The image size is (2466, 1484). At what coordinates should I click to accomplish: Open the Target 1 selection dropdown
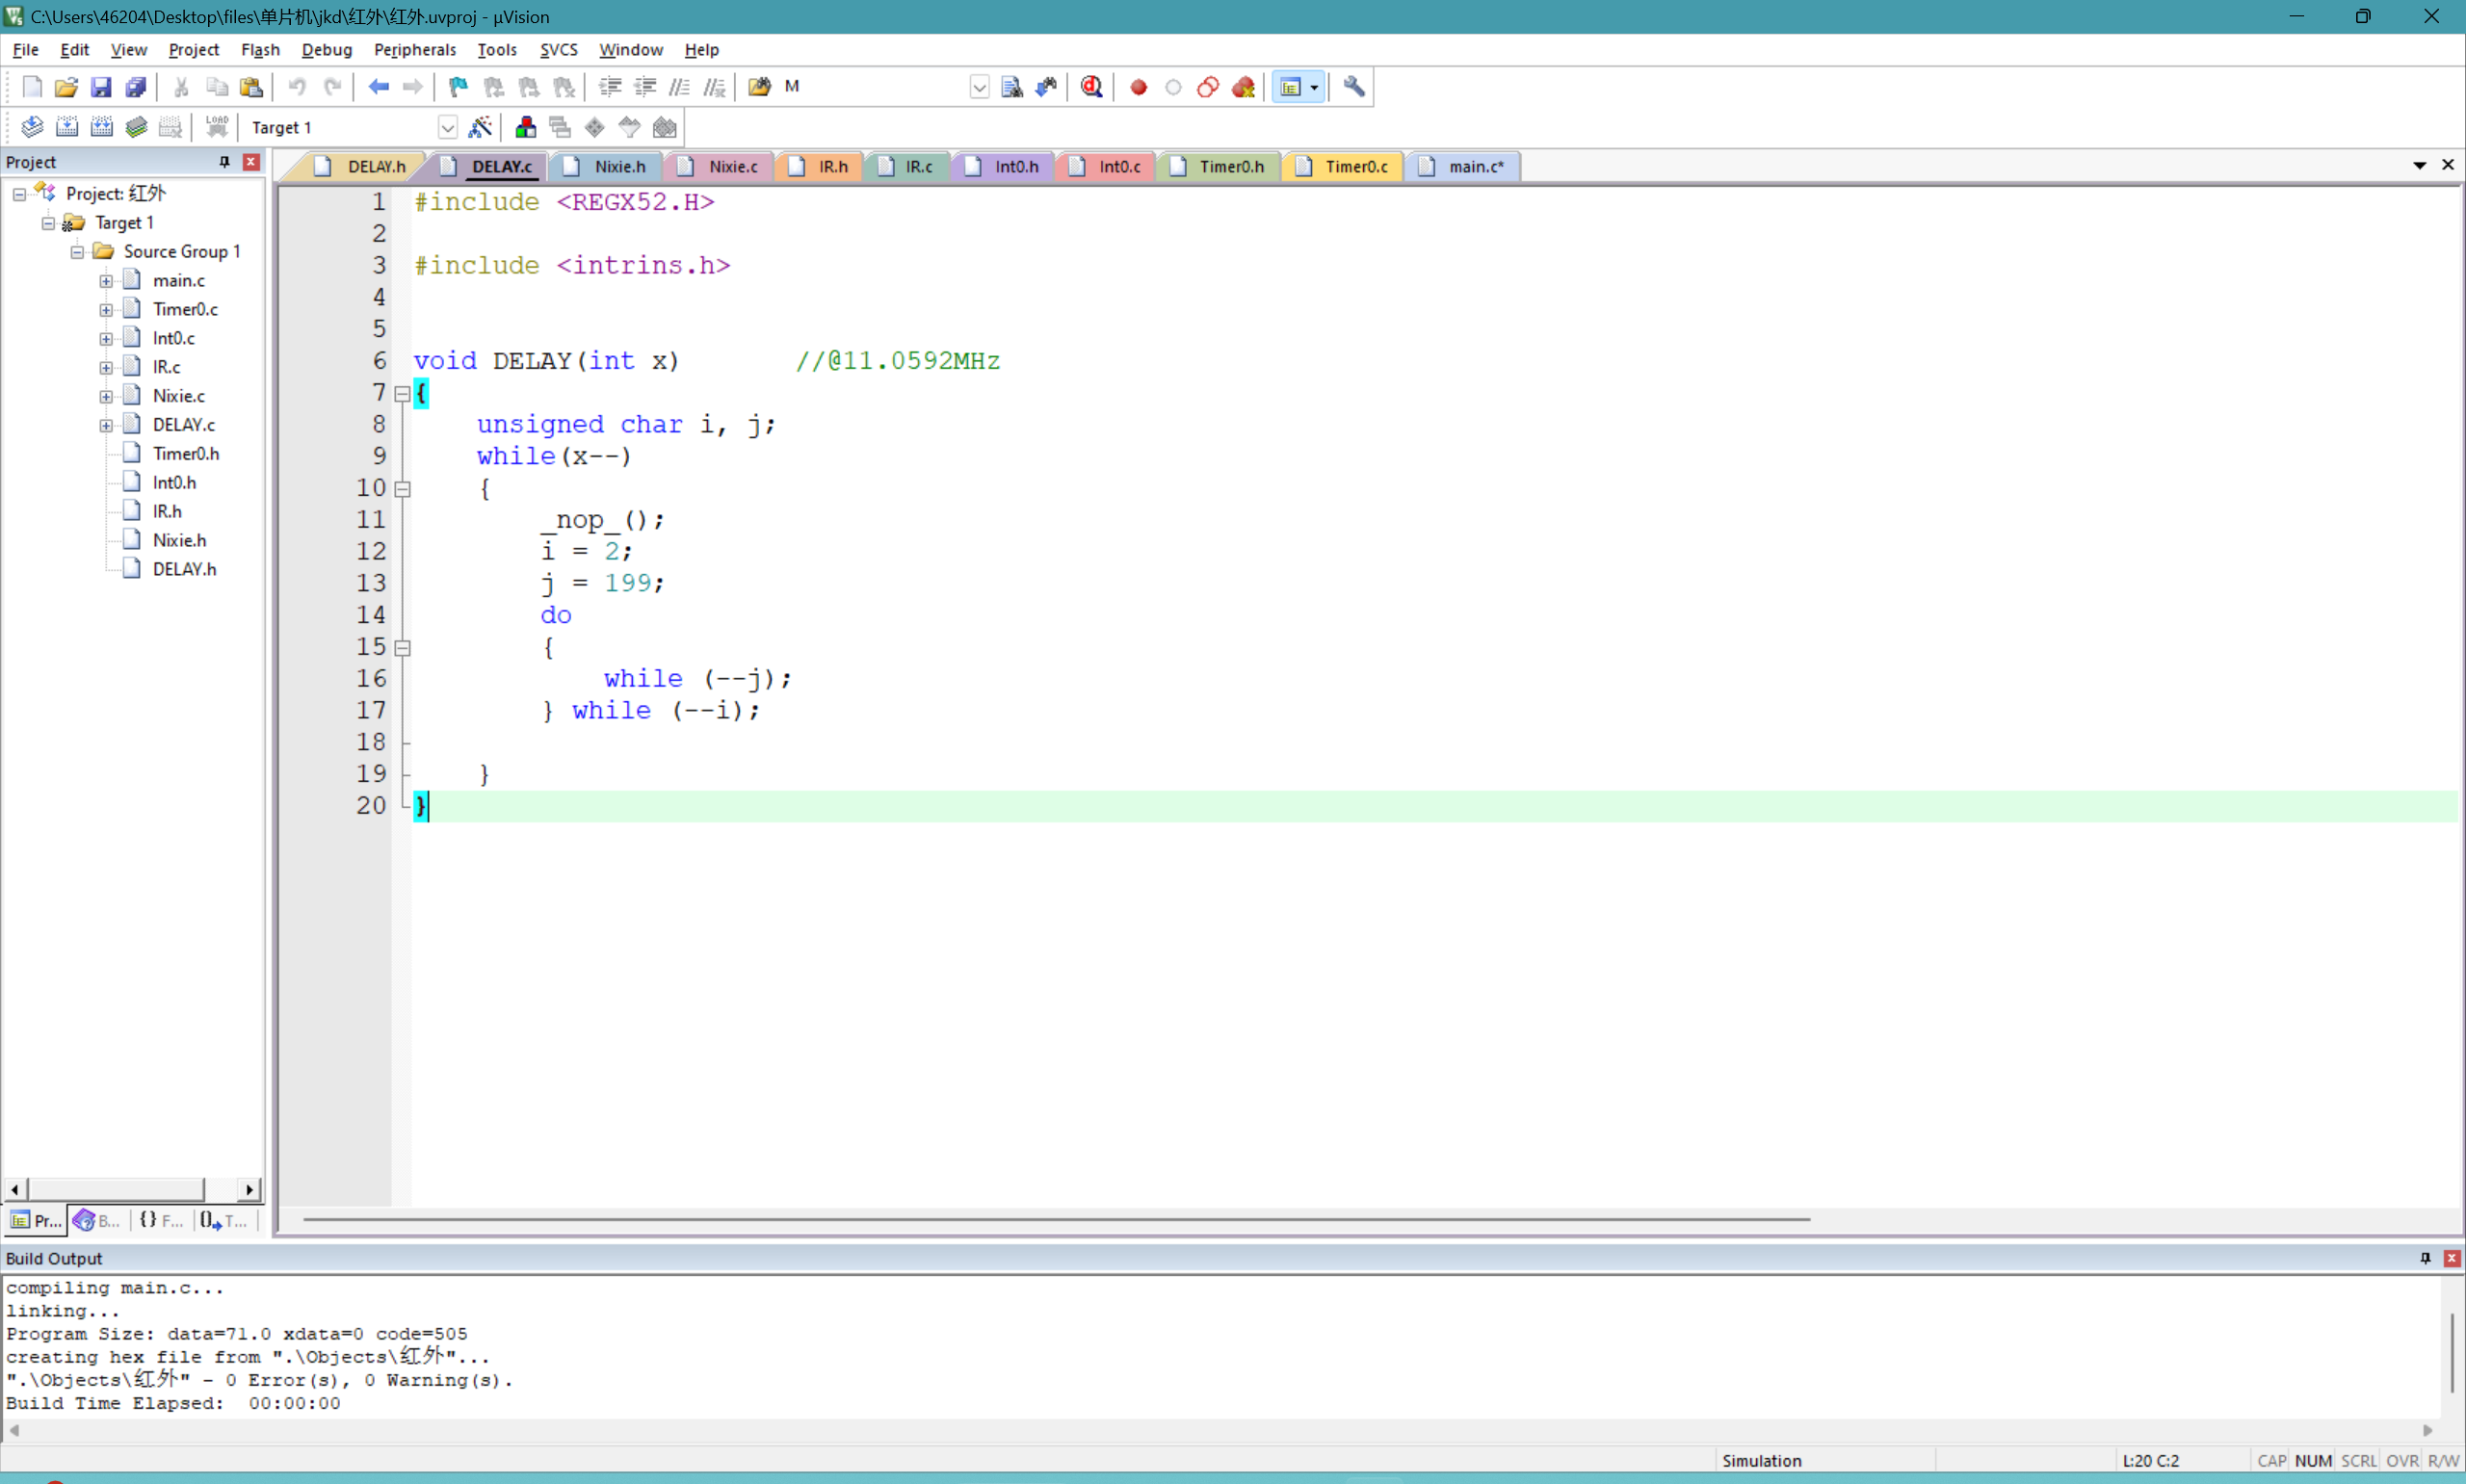point(447,127)
